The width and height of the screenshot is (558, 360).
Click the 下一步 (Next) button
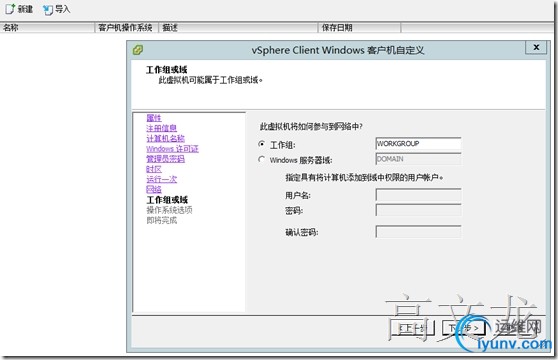coord(463,328)
